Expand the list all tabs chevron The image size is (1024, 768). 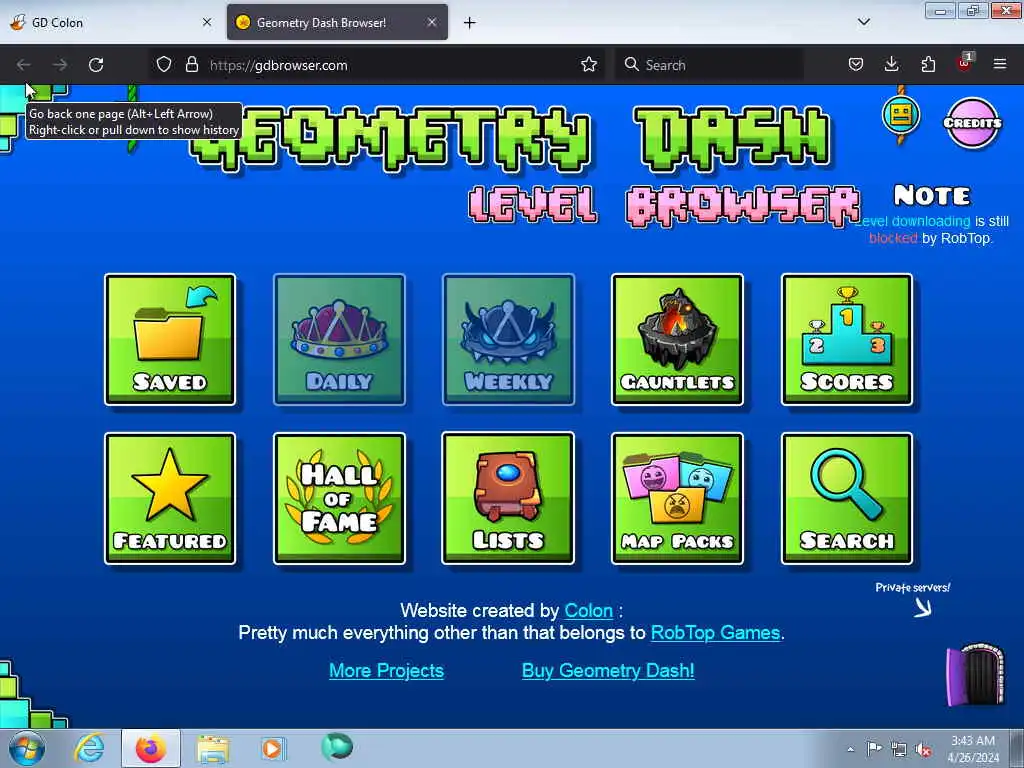coord(863,22)
